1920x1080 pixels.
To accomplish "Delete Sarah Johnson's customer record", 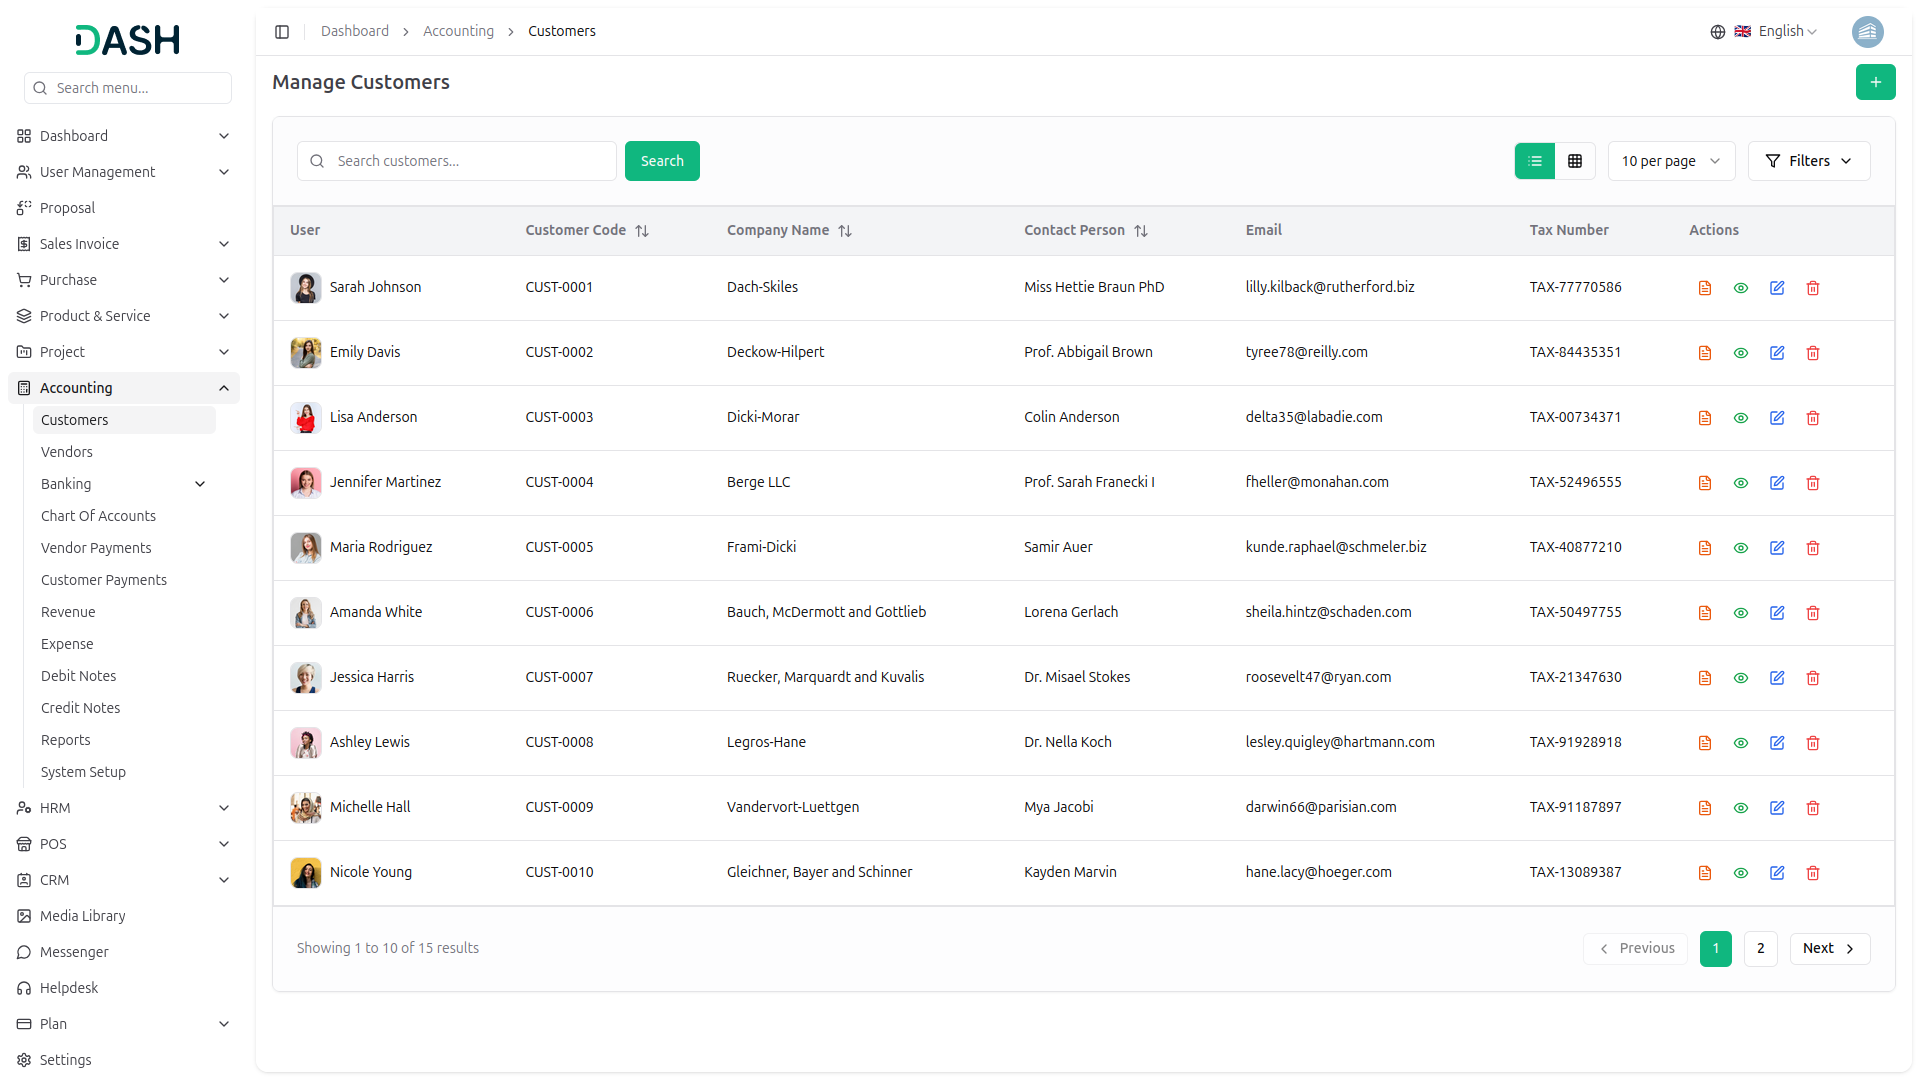I will click(x=1812, y=288).
